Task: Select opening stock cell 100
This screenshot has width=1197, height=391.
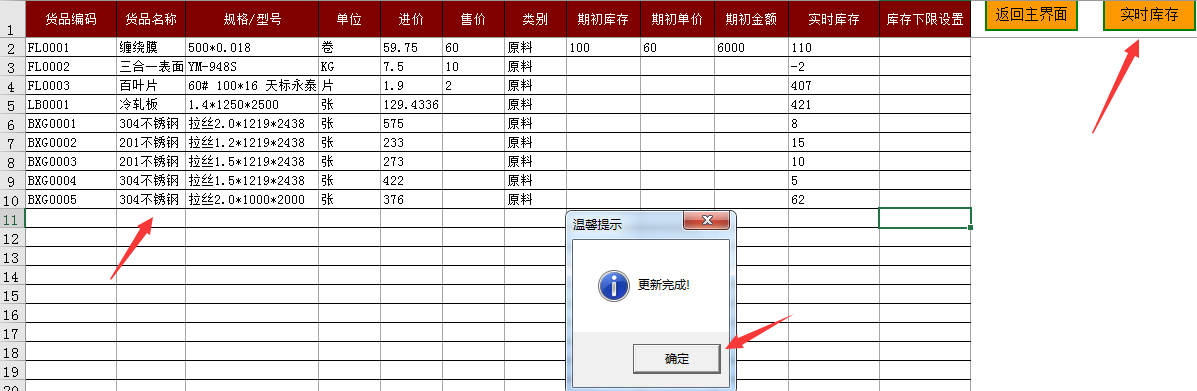Action: (603, 47)
